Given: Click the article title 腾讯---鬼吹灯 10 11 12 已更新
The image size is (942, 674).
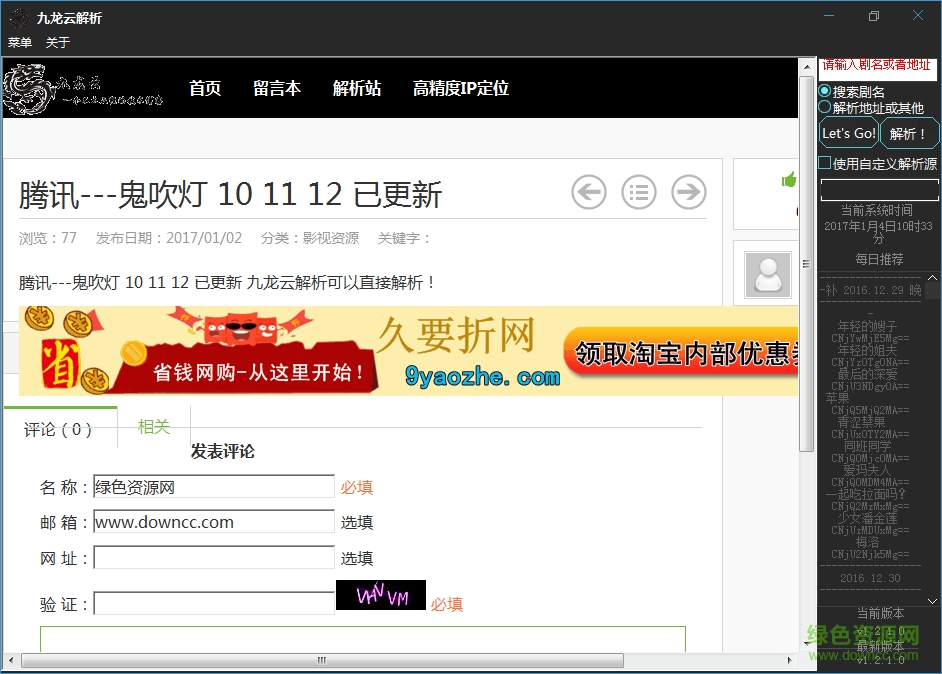Looking at the screenshot, I should [231, 195].
